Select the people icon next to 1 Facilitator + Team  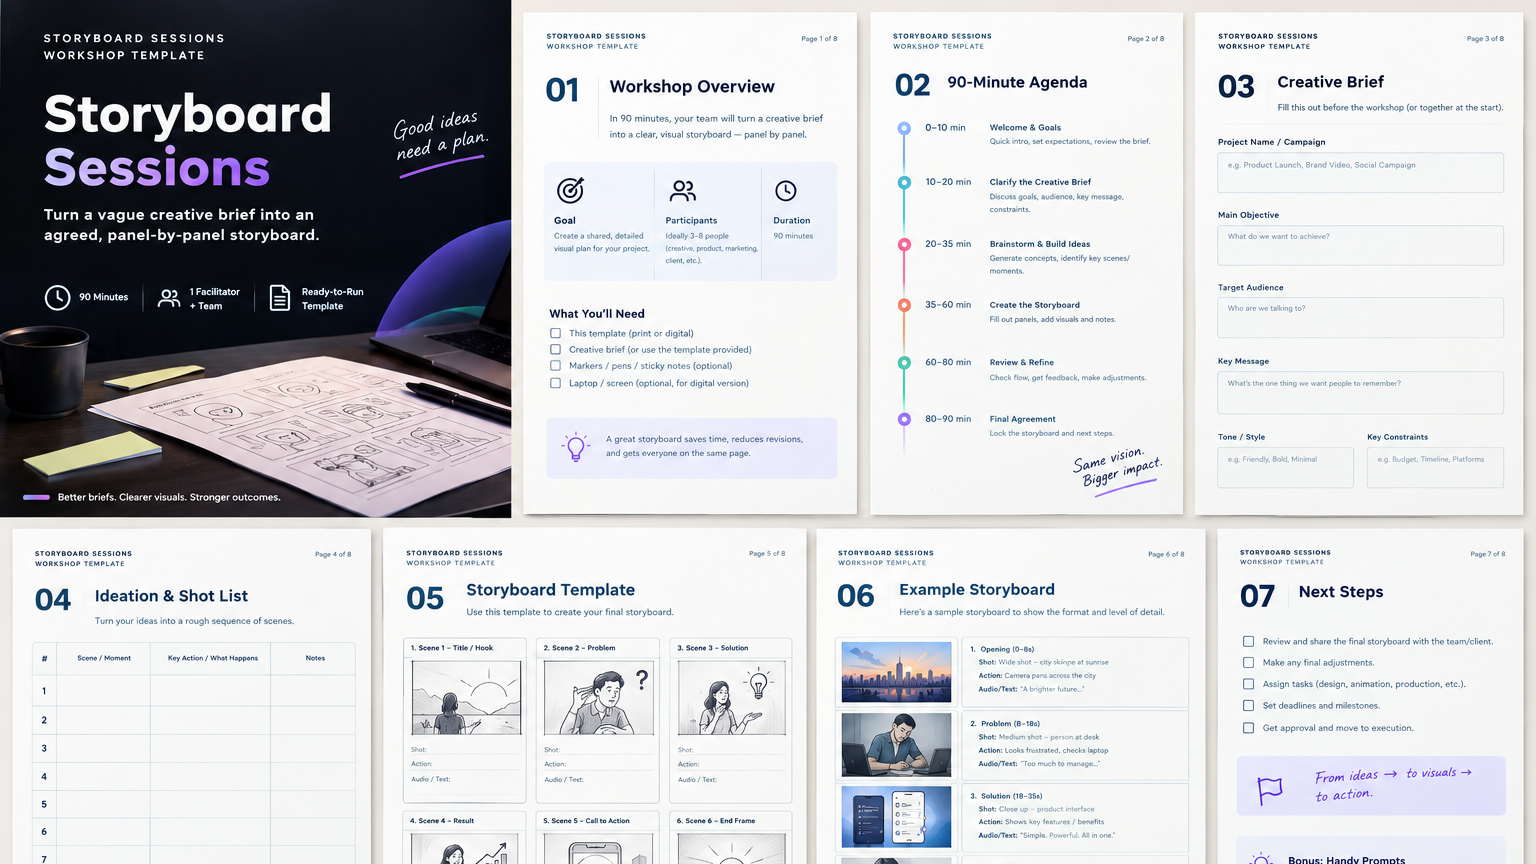point(170,298)
